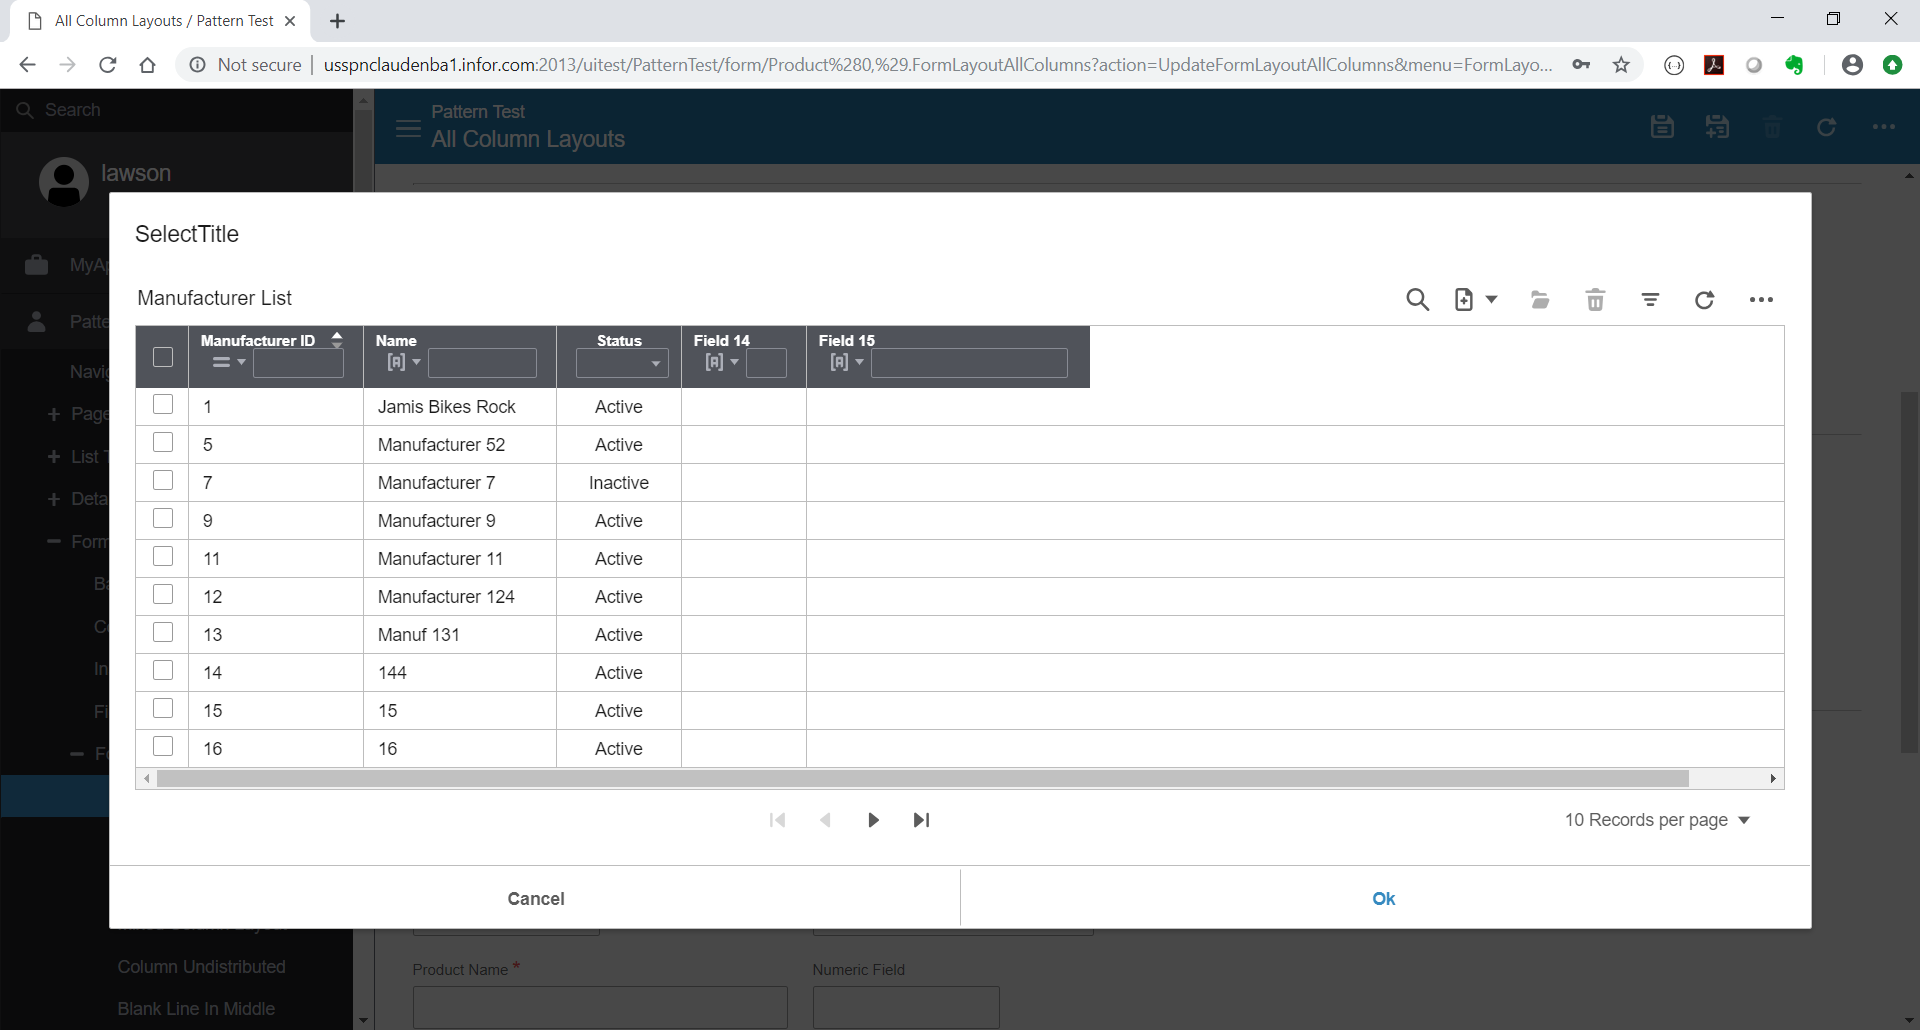Open Field 14 filter type dropdown
Screen dimensions: 1920x1030
pyautogui.click(x=722, y=362)
